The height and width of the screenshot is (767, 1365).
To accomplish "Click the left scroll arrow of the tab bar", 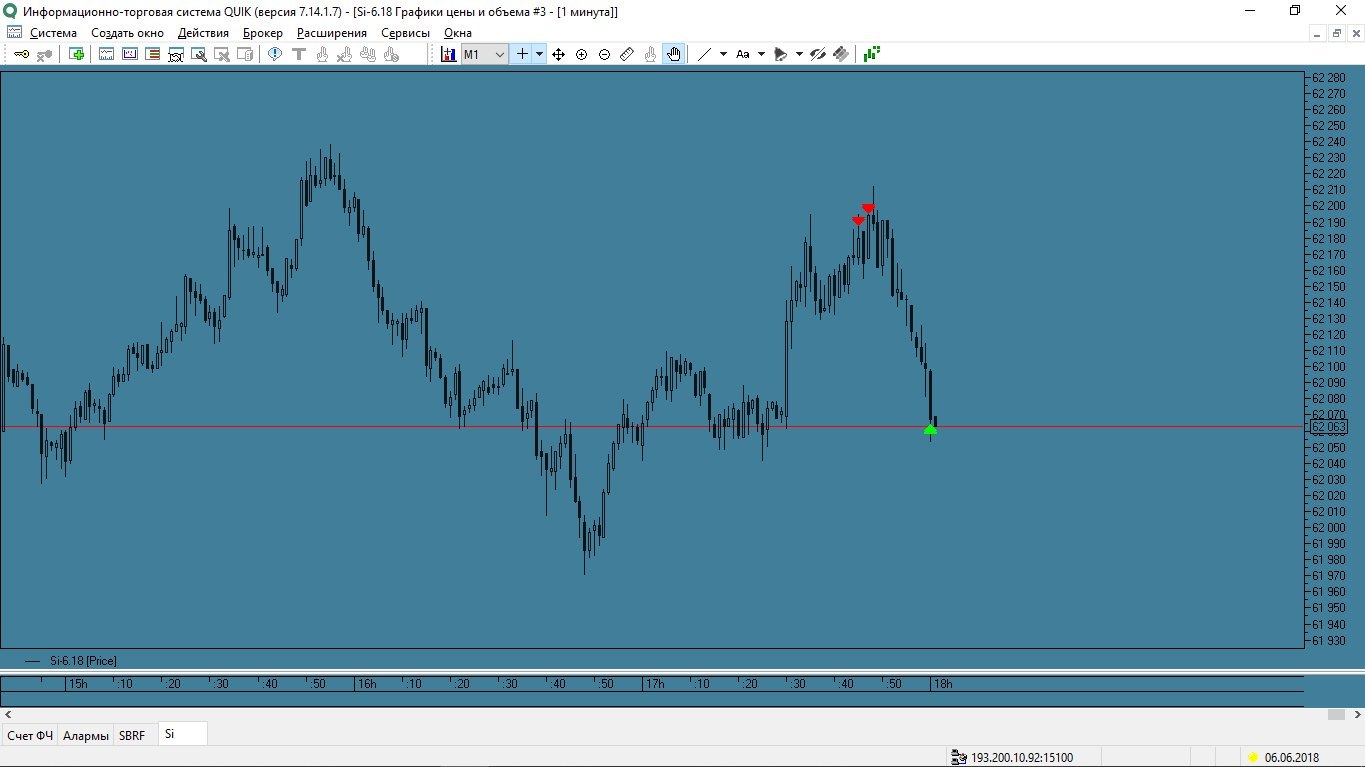I will tap(8, 715).
